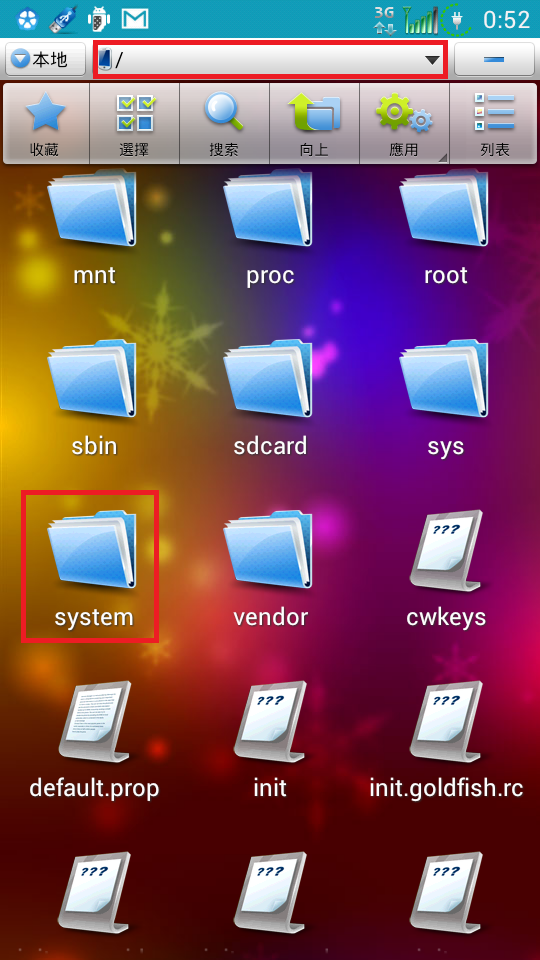Open the proc folder
Screen dimensions: 540x960
270,230
